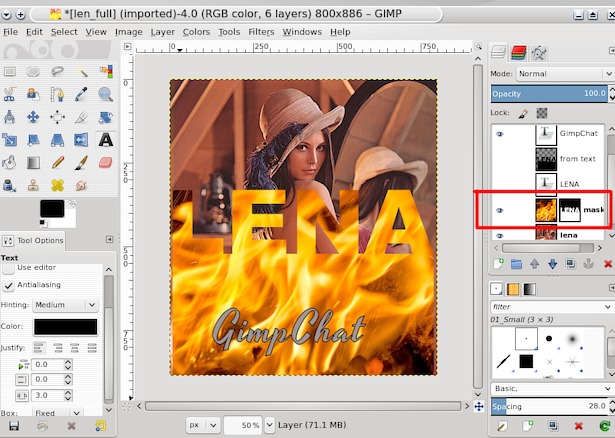615x438 pixels.
Task: Toggle the Lock pixels paintbrush icon
Action: coord(523,114)
